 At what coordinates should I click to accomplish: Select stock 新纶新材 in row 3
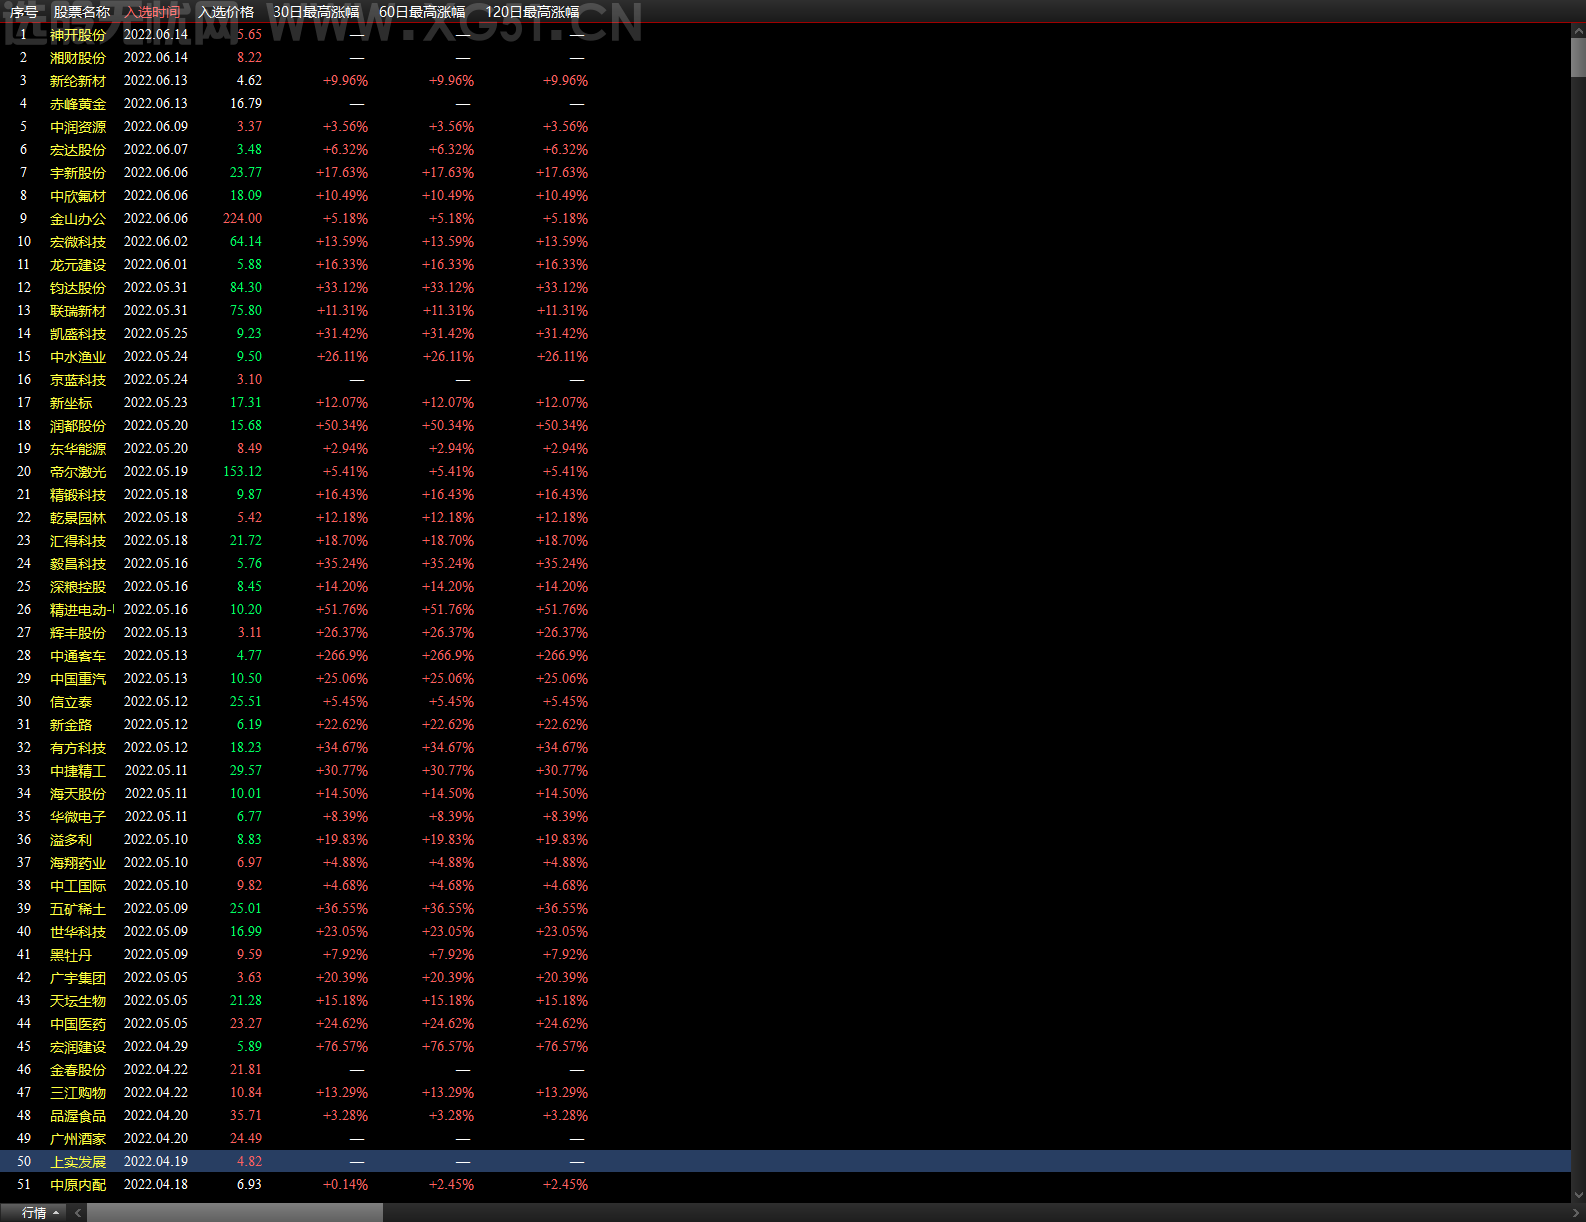click(x=78, y=81)
